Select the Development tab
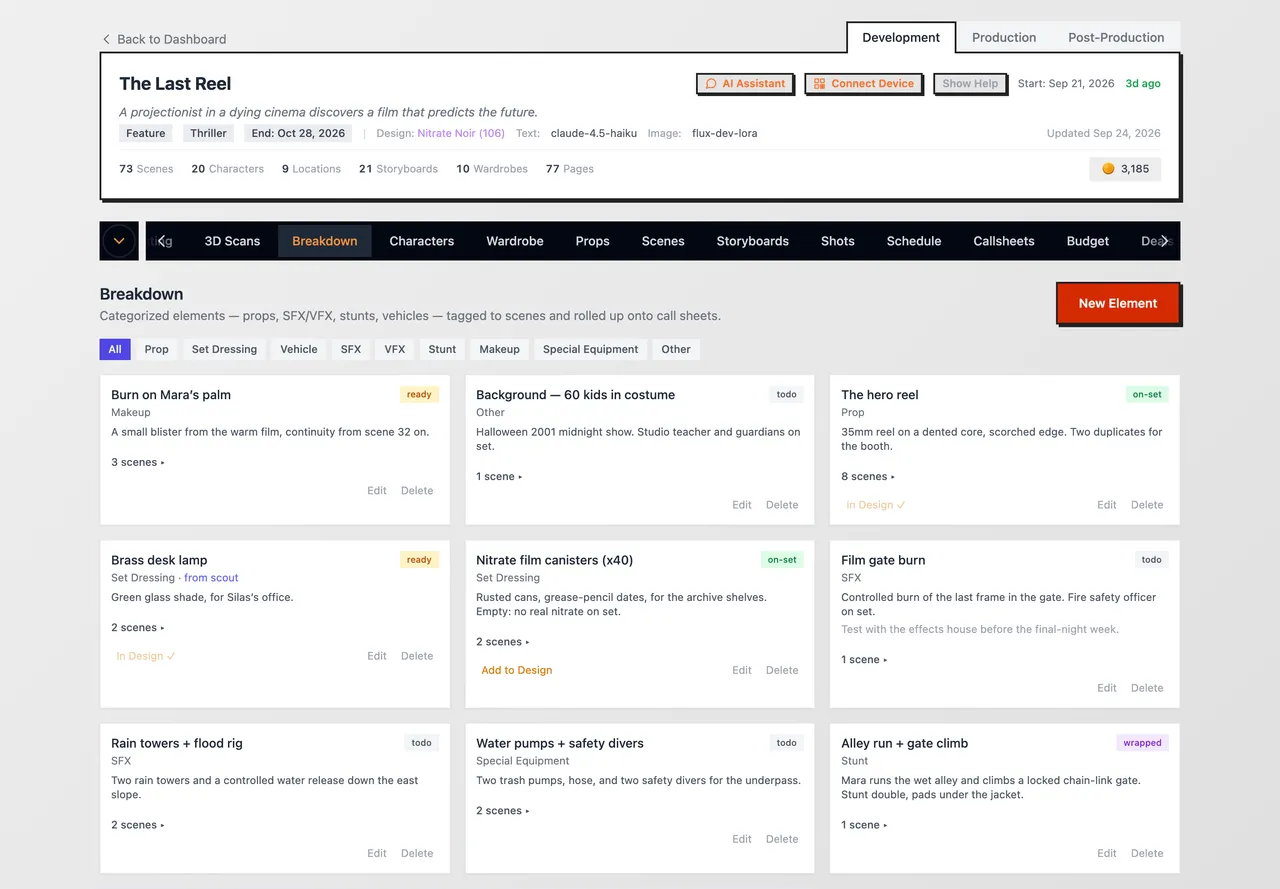Screen dimensions: 1280x889 click(901, 37)
